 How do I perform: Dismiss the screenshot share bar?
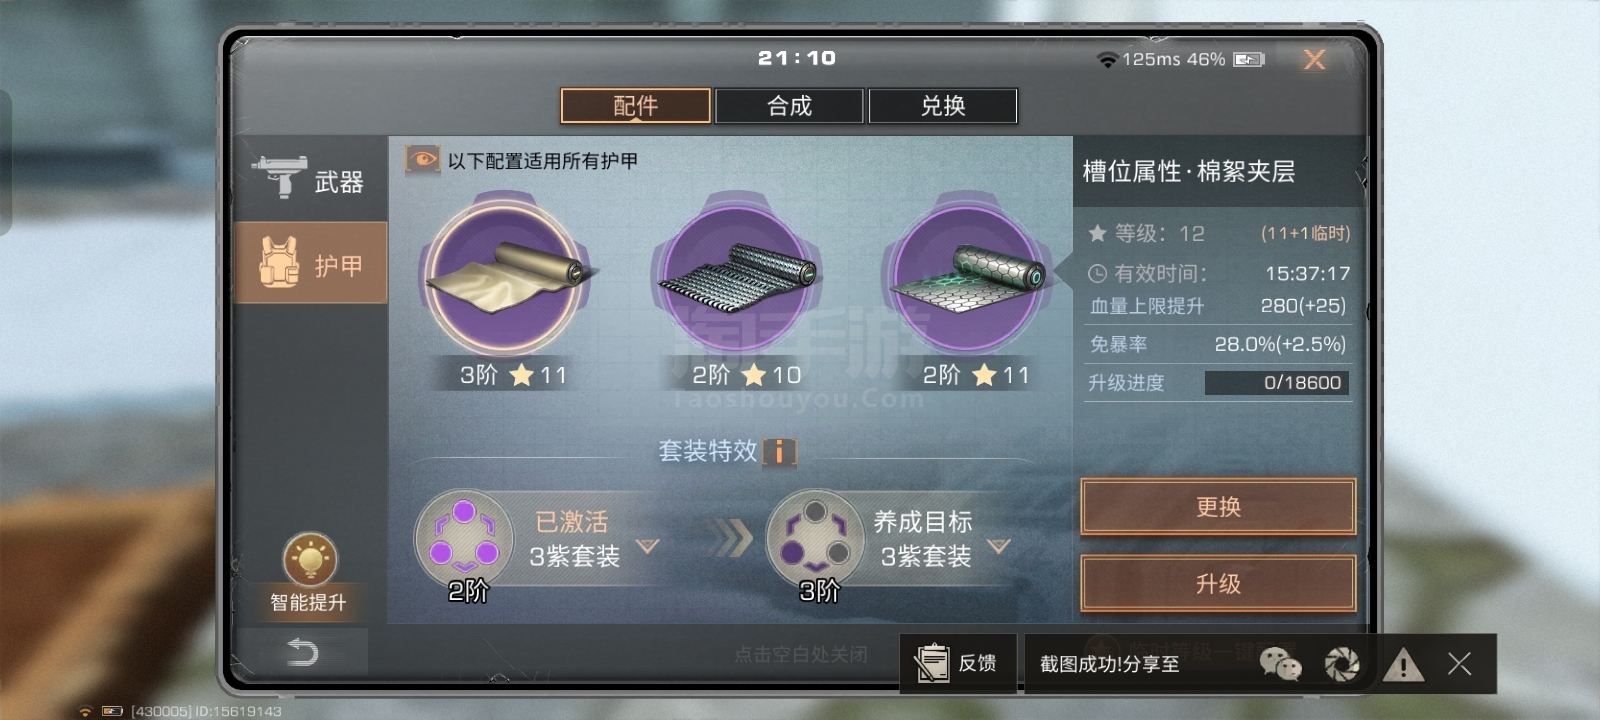tap(1459, 664)
